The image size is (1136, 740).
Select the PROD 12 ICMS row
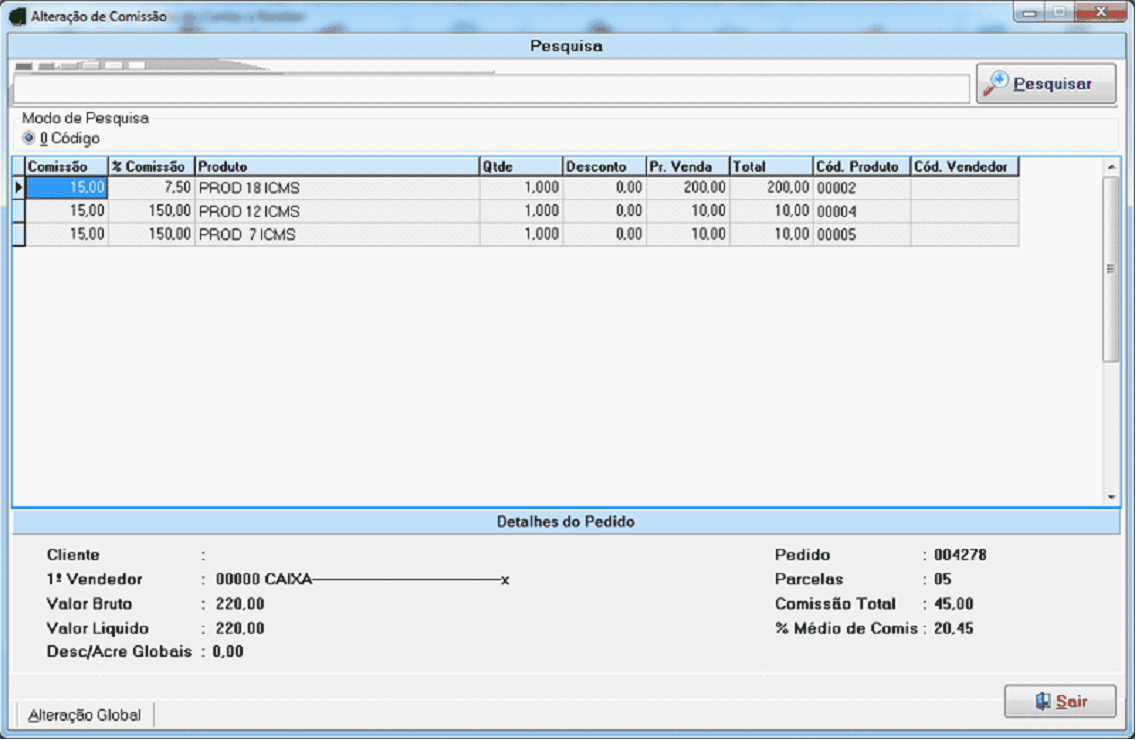tap(336, 211)
